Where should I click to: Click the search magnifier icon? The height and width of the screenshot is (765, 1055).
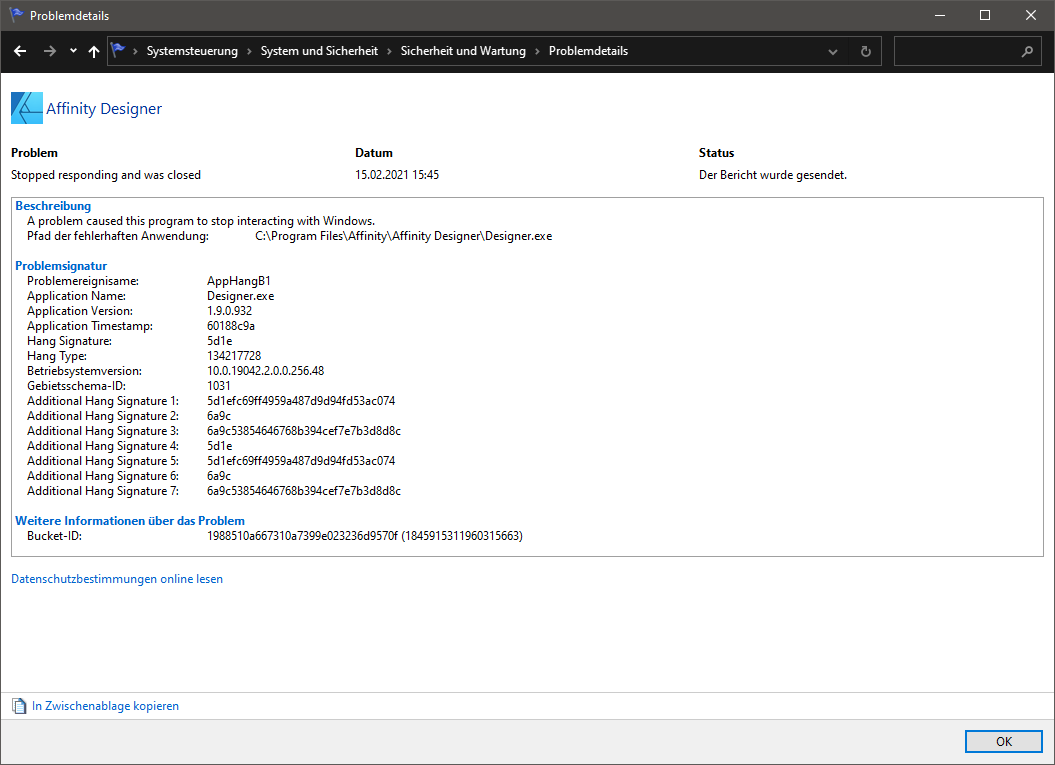click(x=1027, y=51)
